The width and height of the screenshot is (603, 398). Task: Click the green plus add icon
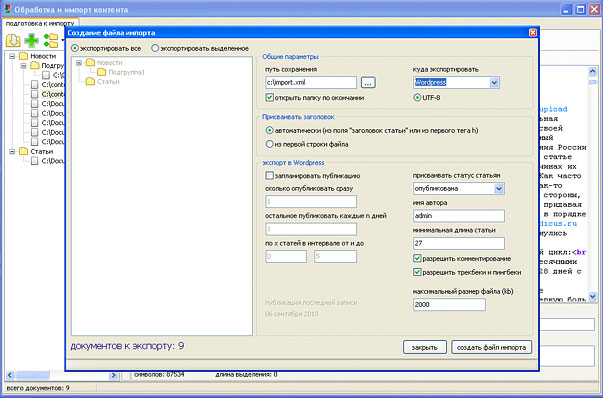point(31,40)
